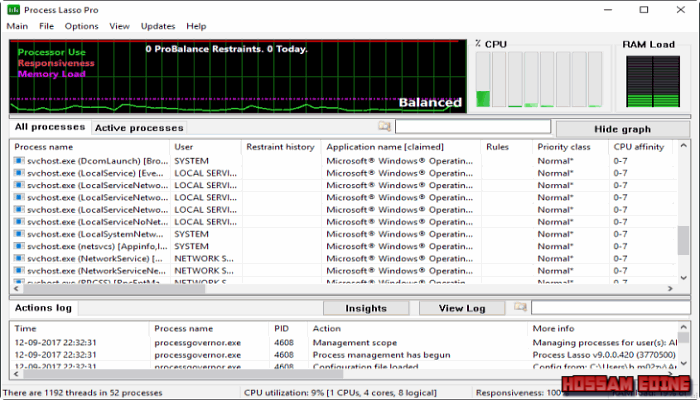
Task: Switch to the Active processes tab
Action: pyautogui.click(x=139, y=128)
